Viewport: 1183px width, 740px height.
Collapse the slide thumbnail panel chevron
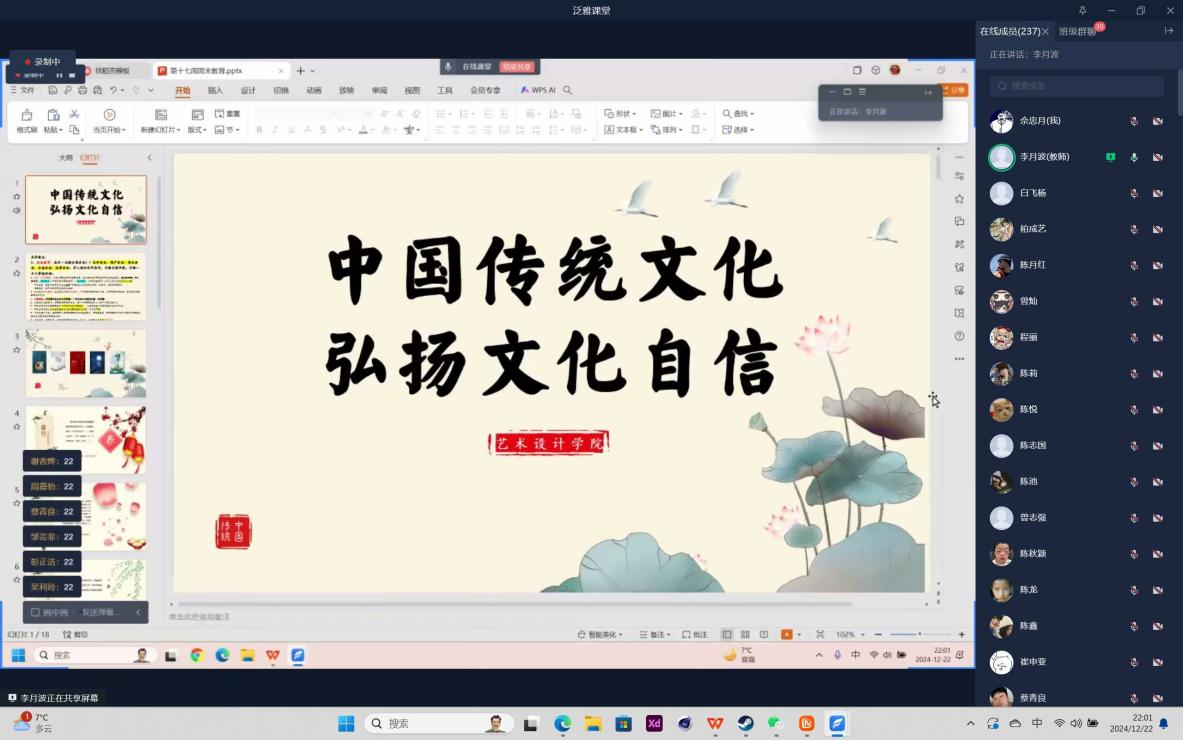(x=149, y=158)
